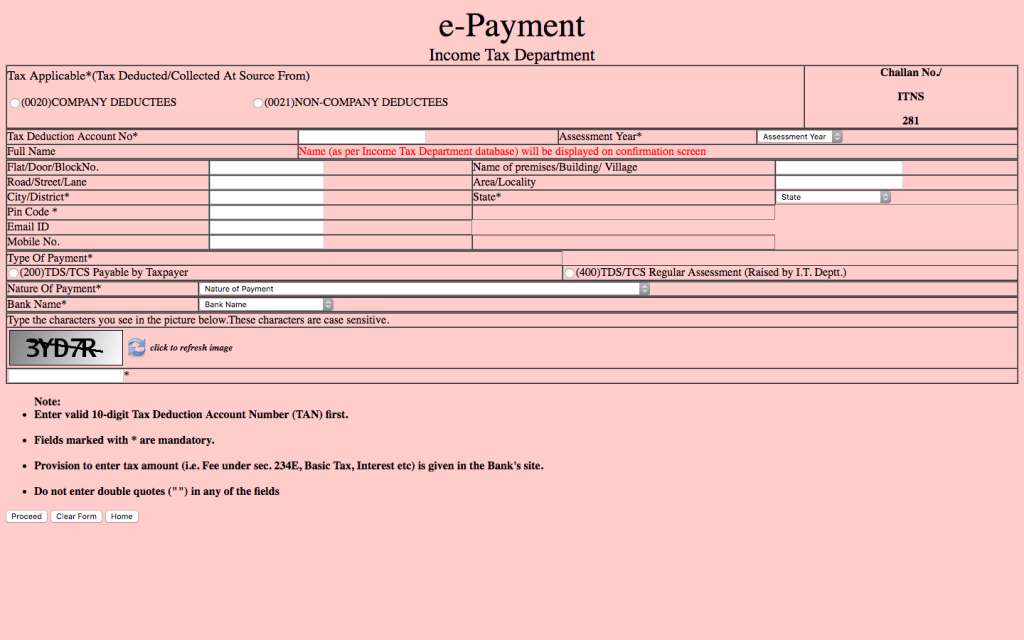Click into the Road/Street/Lane text box

(x=266, y=183)
